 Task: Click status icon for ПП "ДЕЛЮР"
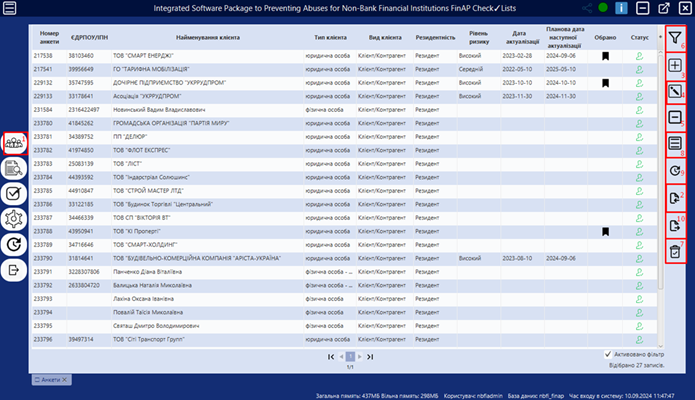pos(639,137)
